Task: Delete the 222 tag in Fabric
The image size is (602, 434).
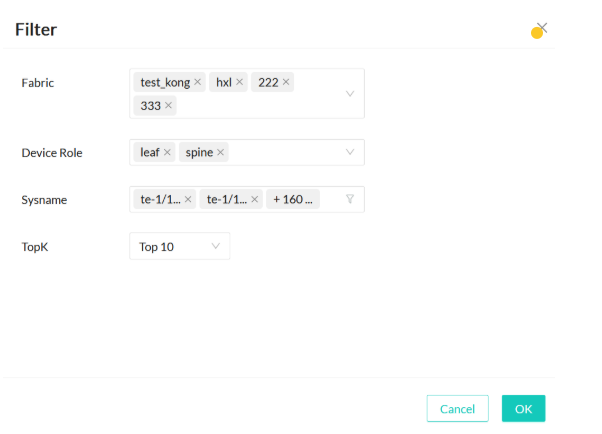Action: pyautogui.click(x=286, y=82)
